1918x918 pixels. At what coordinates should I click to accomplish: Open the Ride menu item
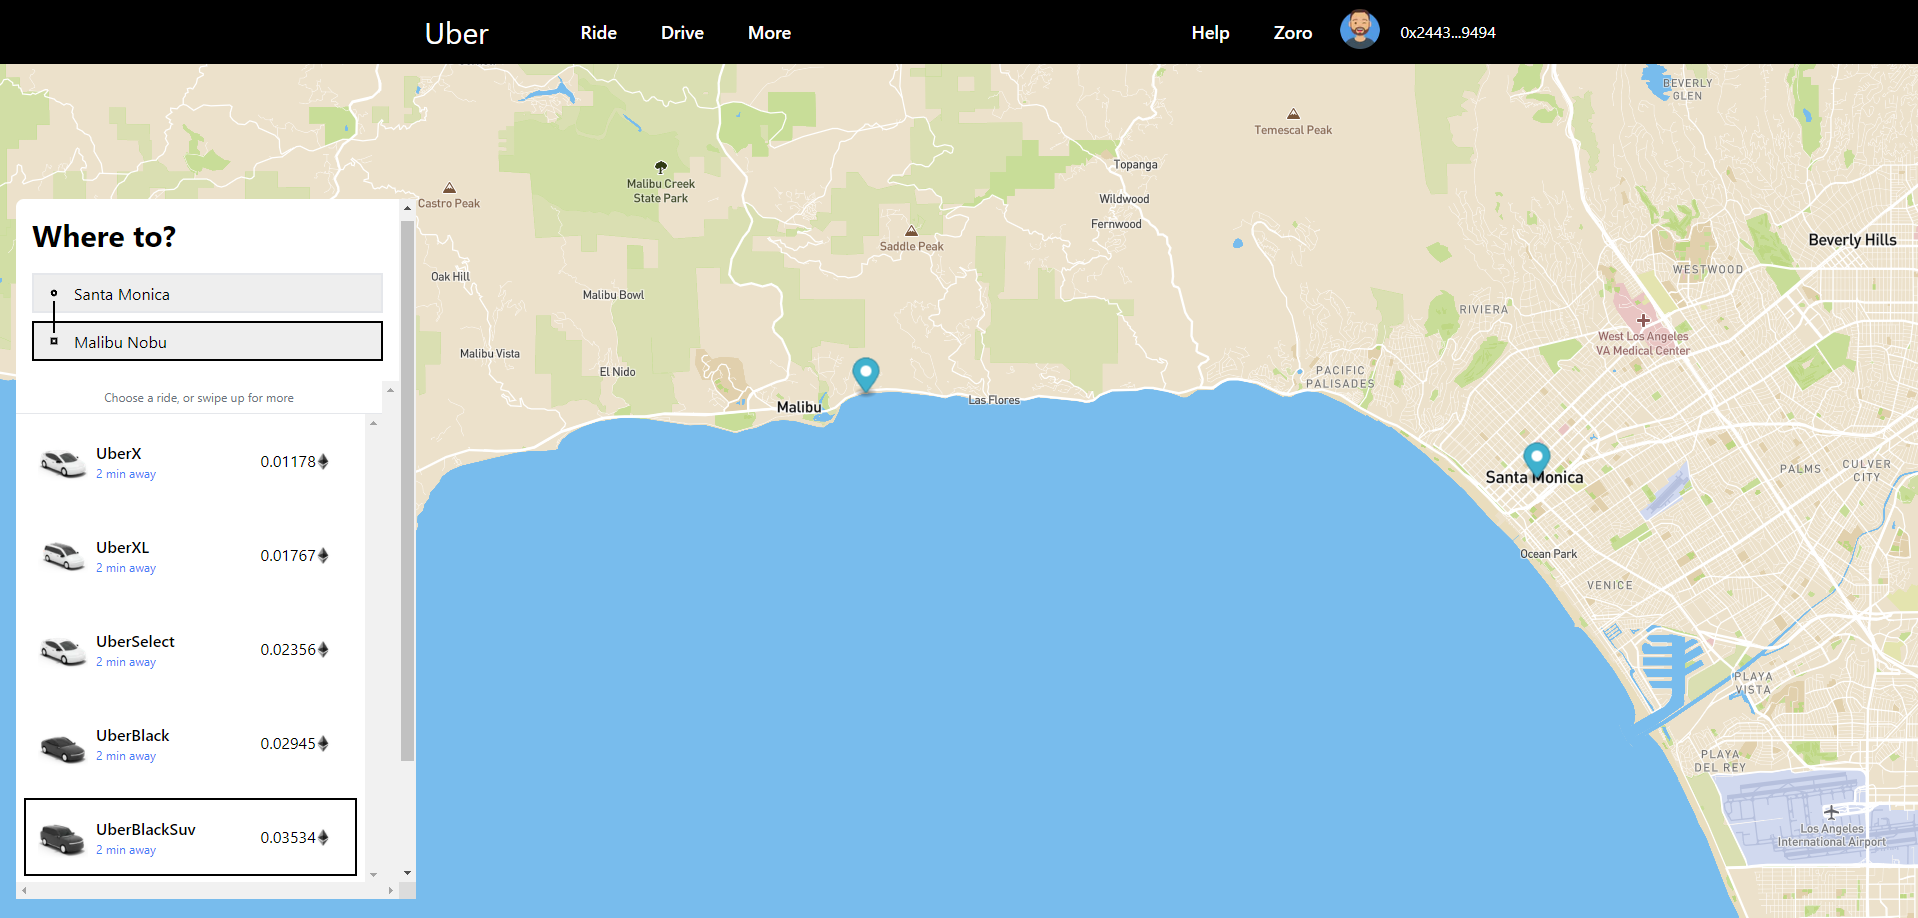click(598, 33)
